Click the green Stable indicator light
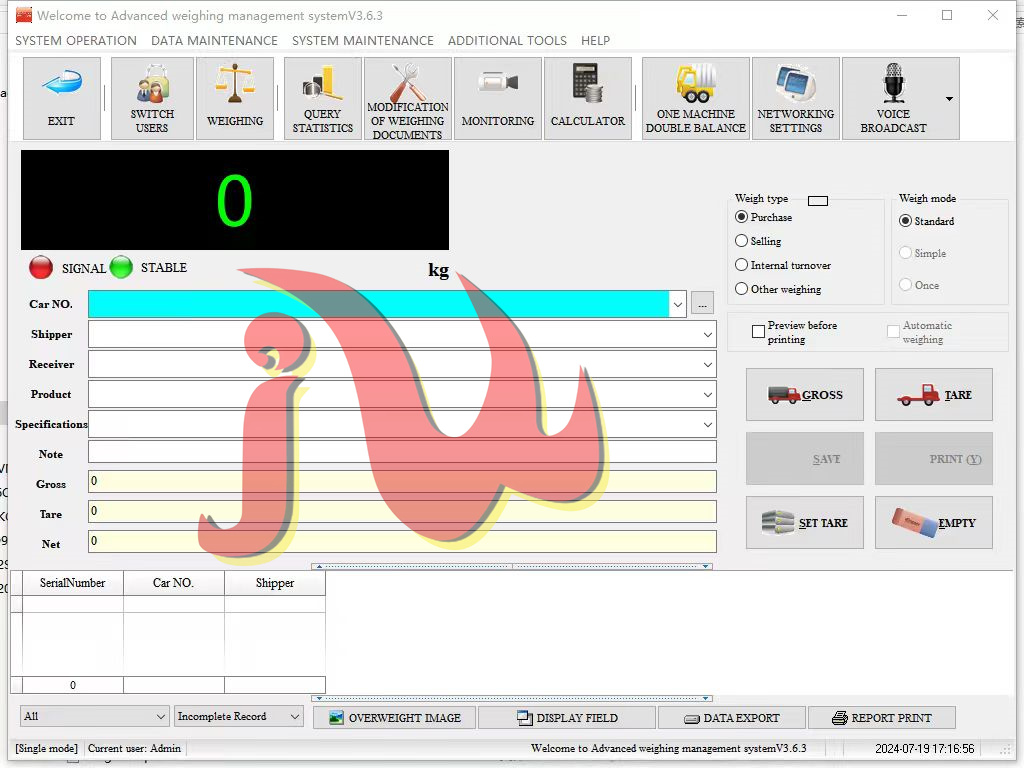Screen dimensions: 1024x768 [121, 267]
